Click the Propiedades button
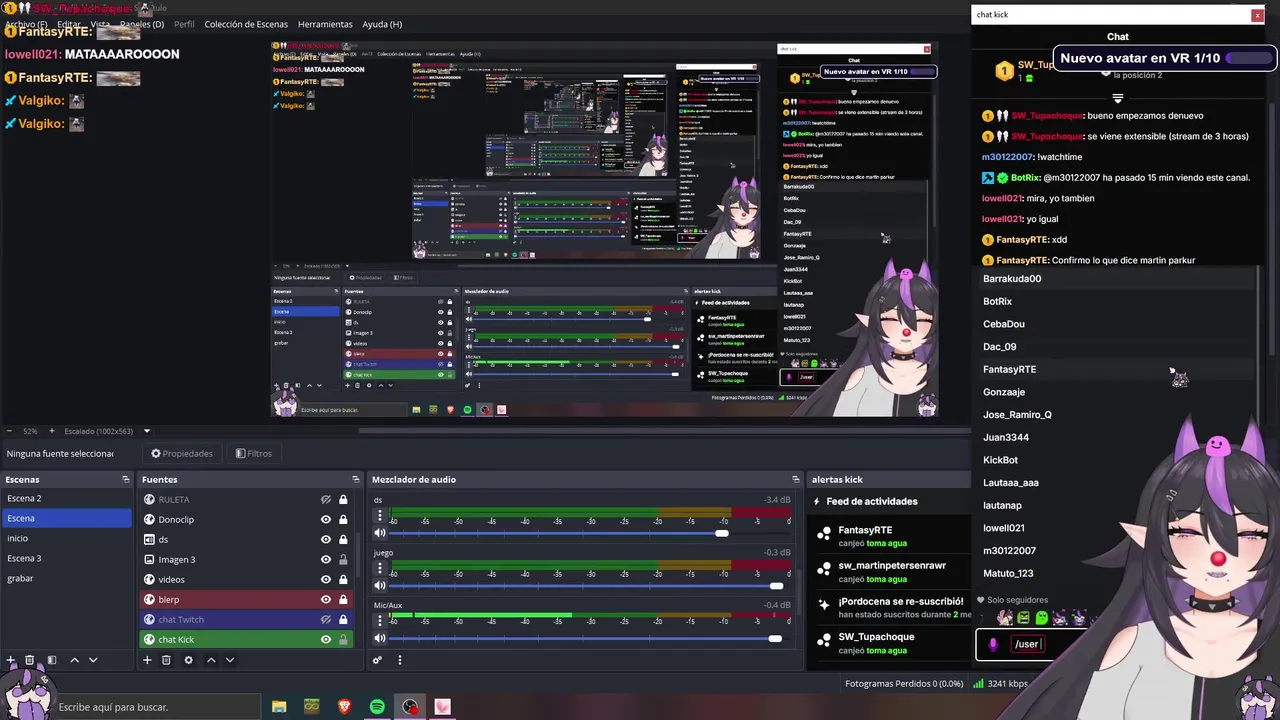This screenshot has width=1280, height=720. (182, 453)
